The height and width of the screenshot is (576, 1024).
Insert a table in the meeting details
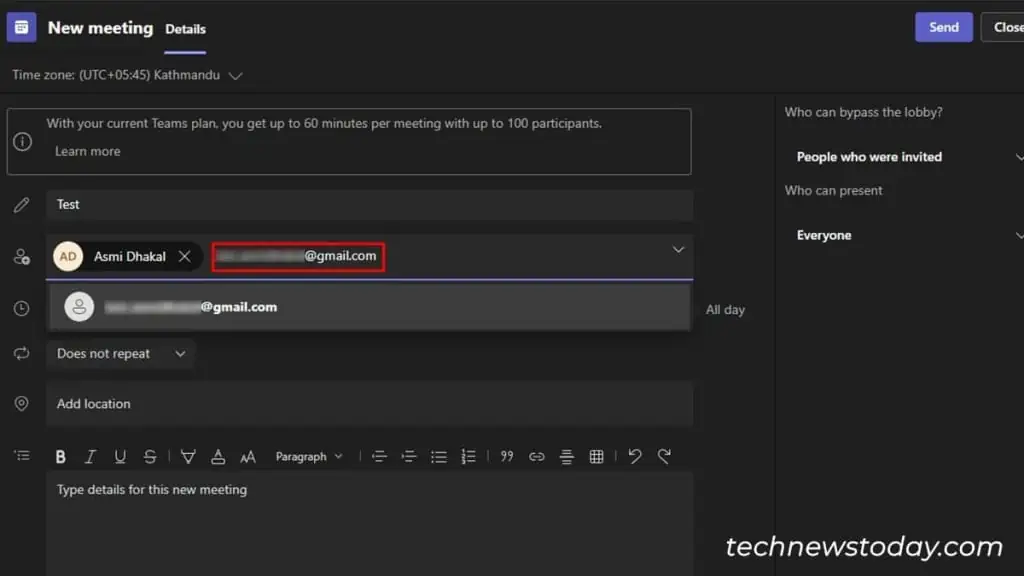tap(596, 456)
